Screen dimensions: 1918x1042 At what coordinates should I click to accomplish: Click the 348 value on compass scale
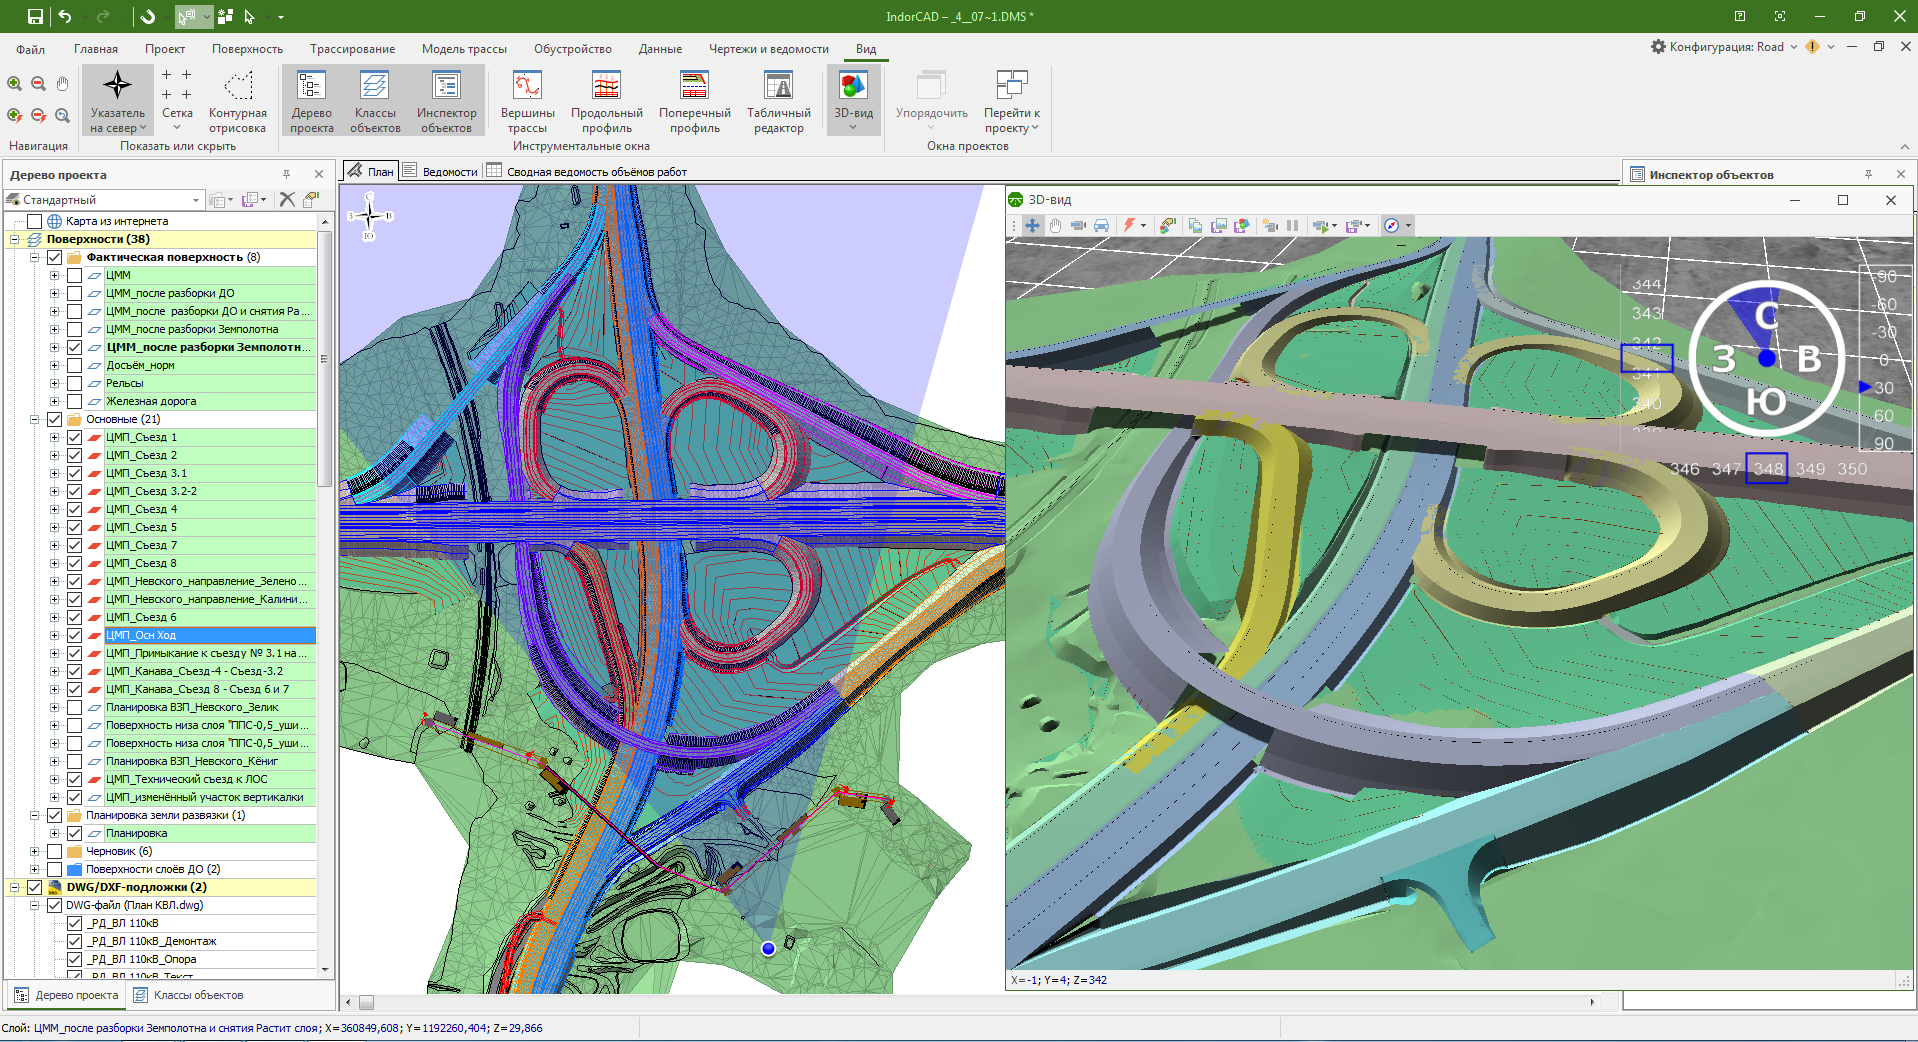click(1767, 469)
